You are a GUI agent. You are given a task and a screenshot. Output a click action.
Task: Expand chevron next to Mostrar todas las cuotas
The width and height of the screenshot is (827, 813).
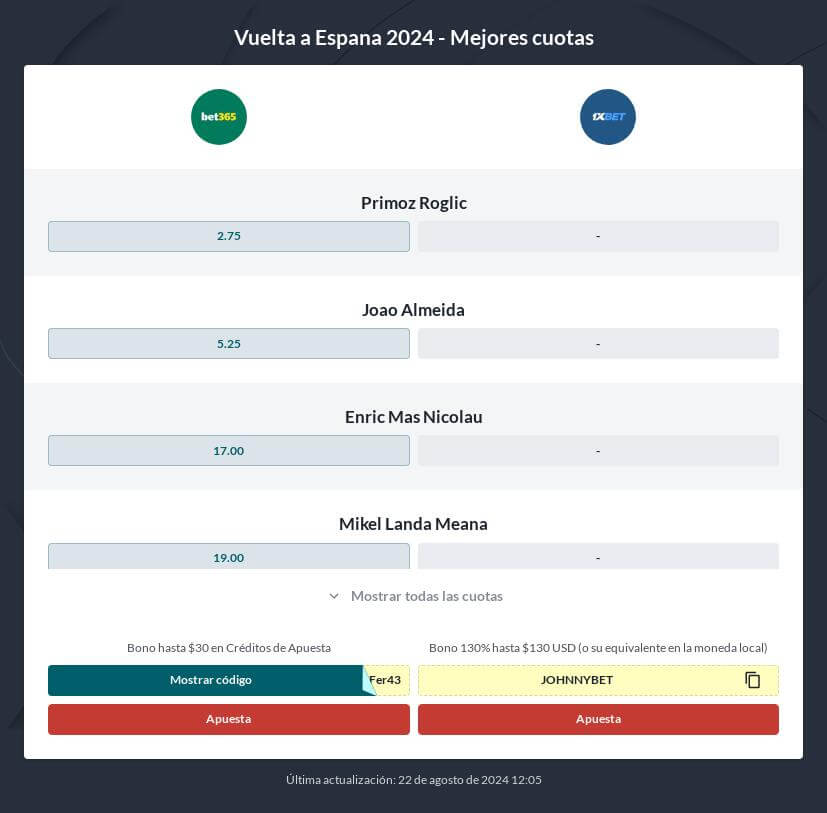[x=333, y=596]
